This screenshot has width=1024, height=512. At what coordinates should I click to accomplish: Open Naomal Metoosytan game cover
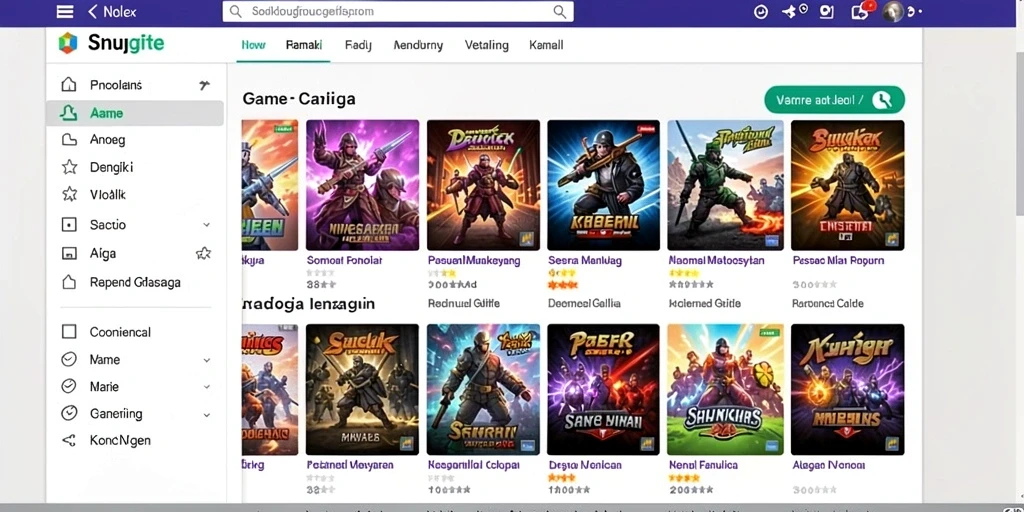(x=726, y=185)
